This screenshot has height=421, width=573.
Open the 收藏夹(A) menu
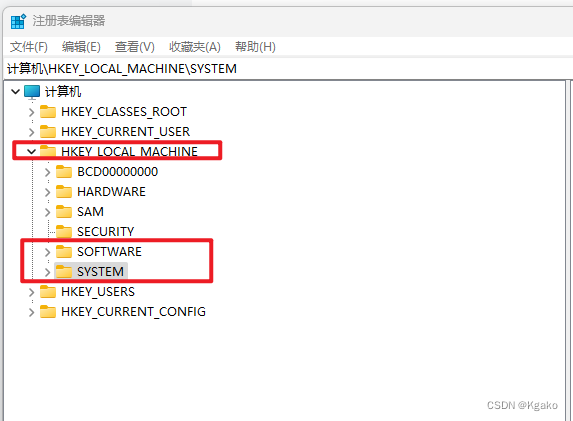pyautogui.click(x=195, y=47)
